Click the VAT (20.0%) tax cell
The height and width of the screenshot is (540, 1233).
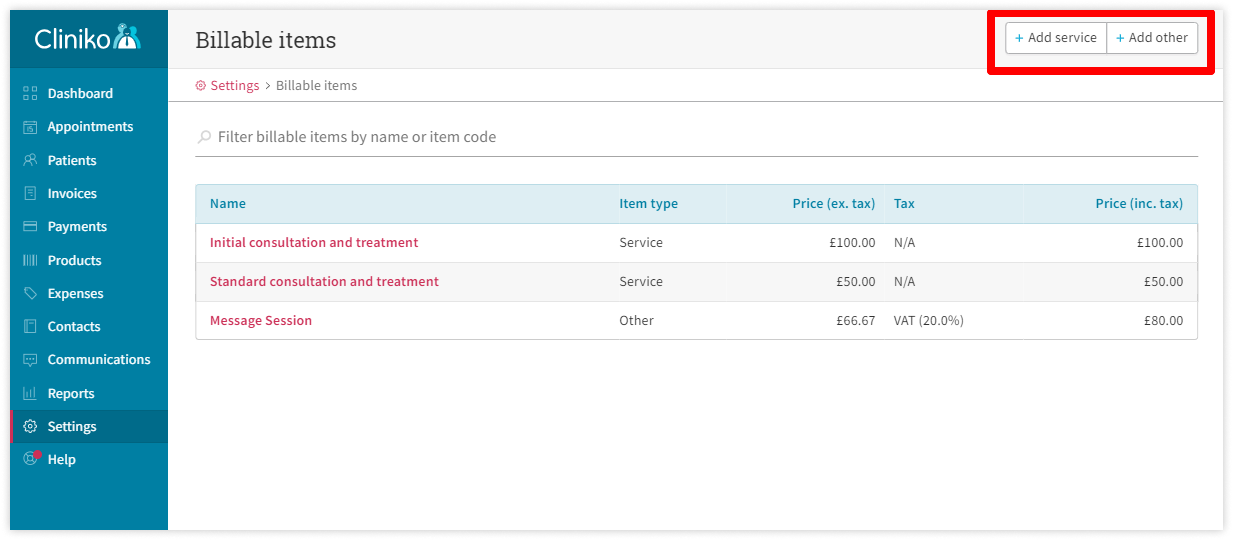pos(929,321)
